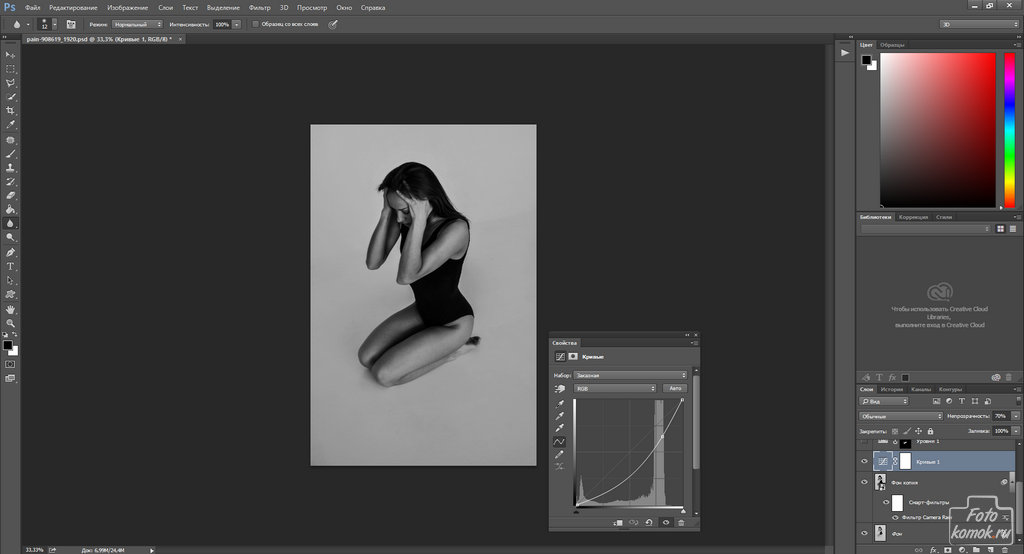Hide the Фильтр Camera Raw effect
The height and width of the screenshot is (554, 1024).
point(895,517)
